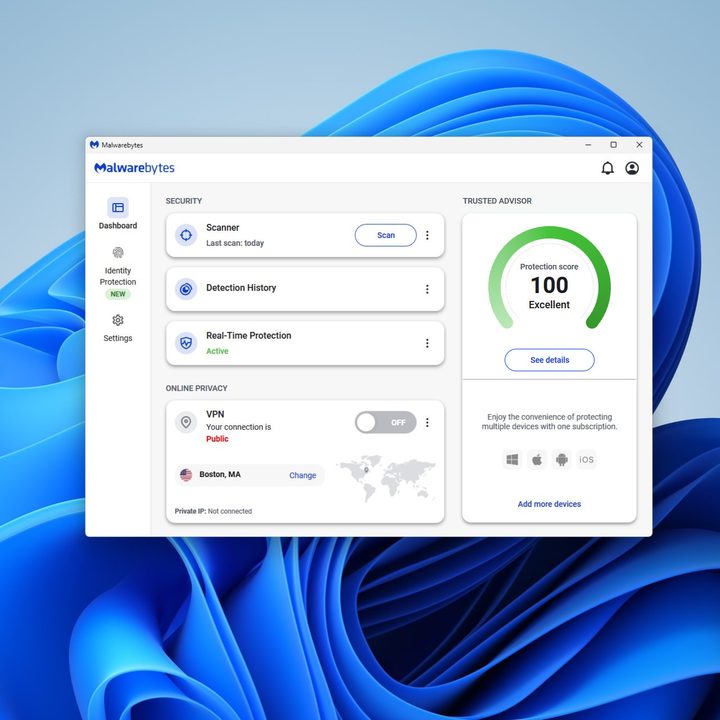The width and height of the screenshot is (720, 720).
Task: Click the Malwarebytes logo in the header
Action: tap(134, 168)
